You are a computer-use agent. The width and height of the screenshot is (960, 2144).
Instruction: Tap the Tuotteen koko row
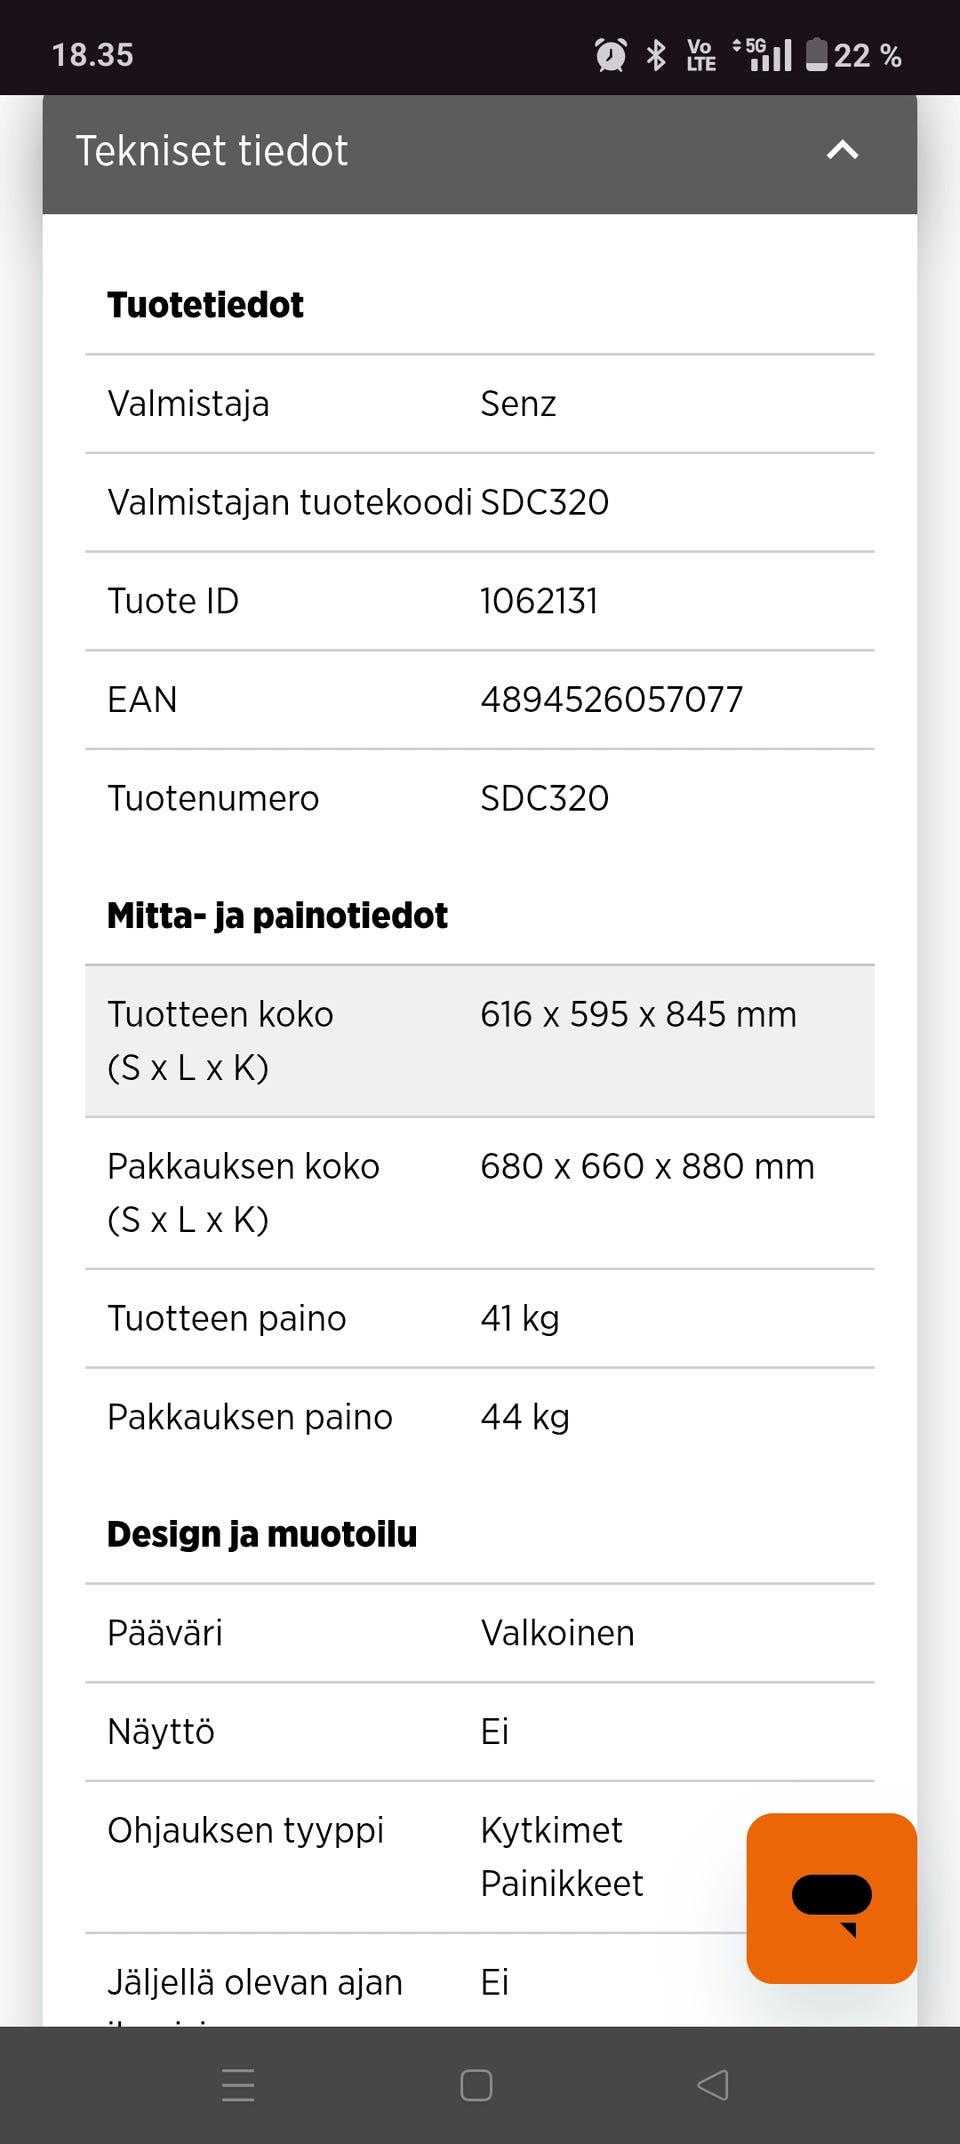point(480,1041)
